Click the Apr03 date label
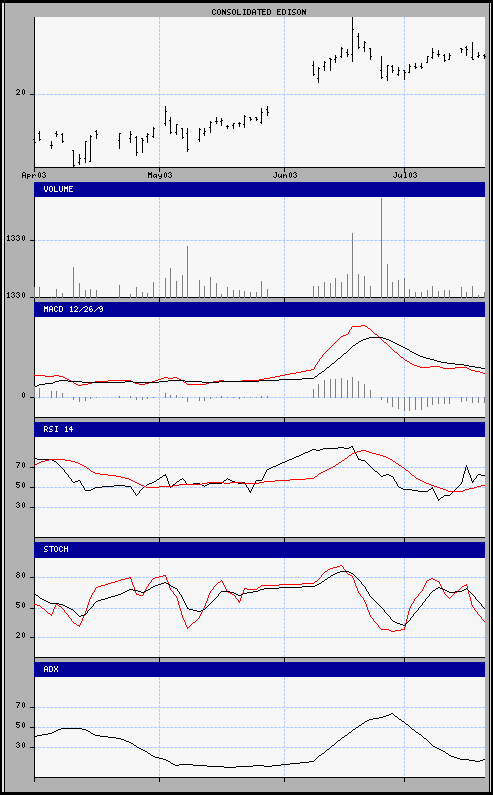The height and width of the screenshot is (795, 493). (34, 175)
